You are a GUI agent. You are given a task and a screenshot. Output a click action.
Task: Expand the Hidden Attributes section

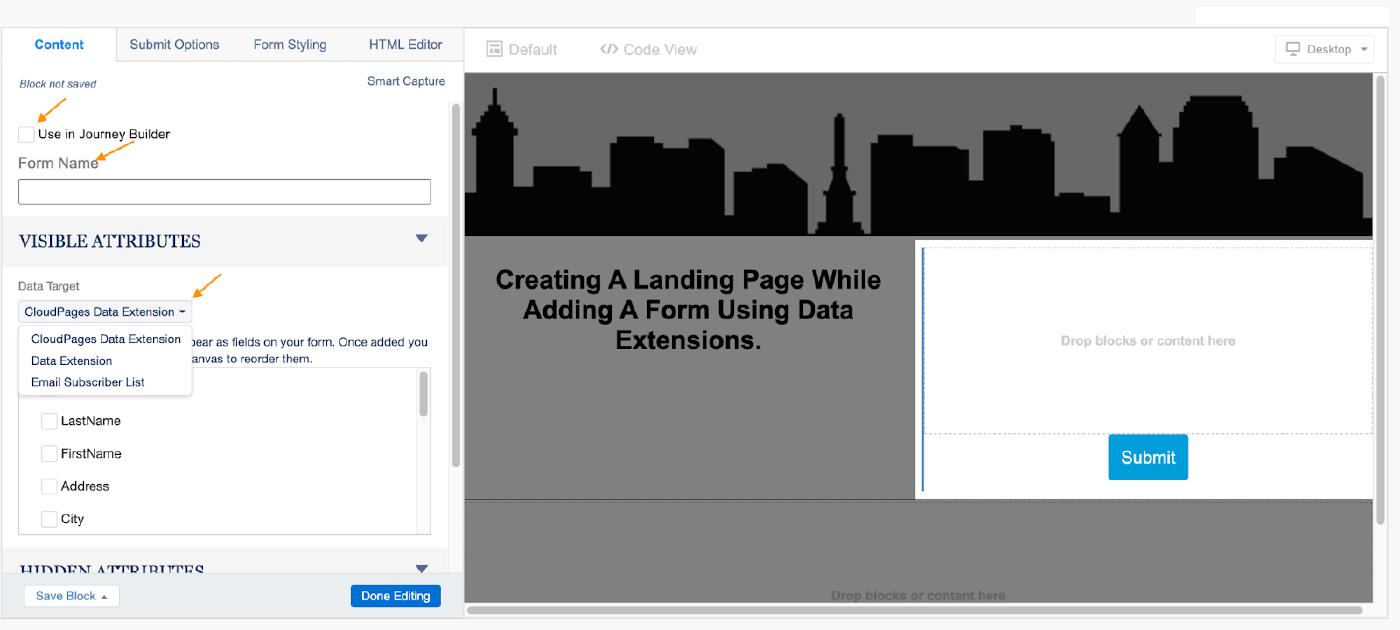[x=421, y=569]
